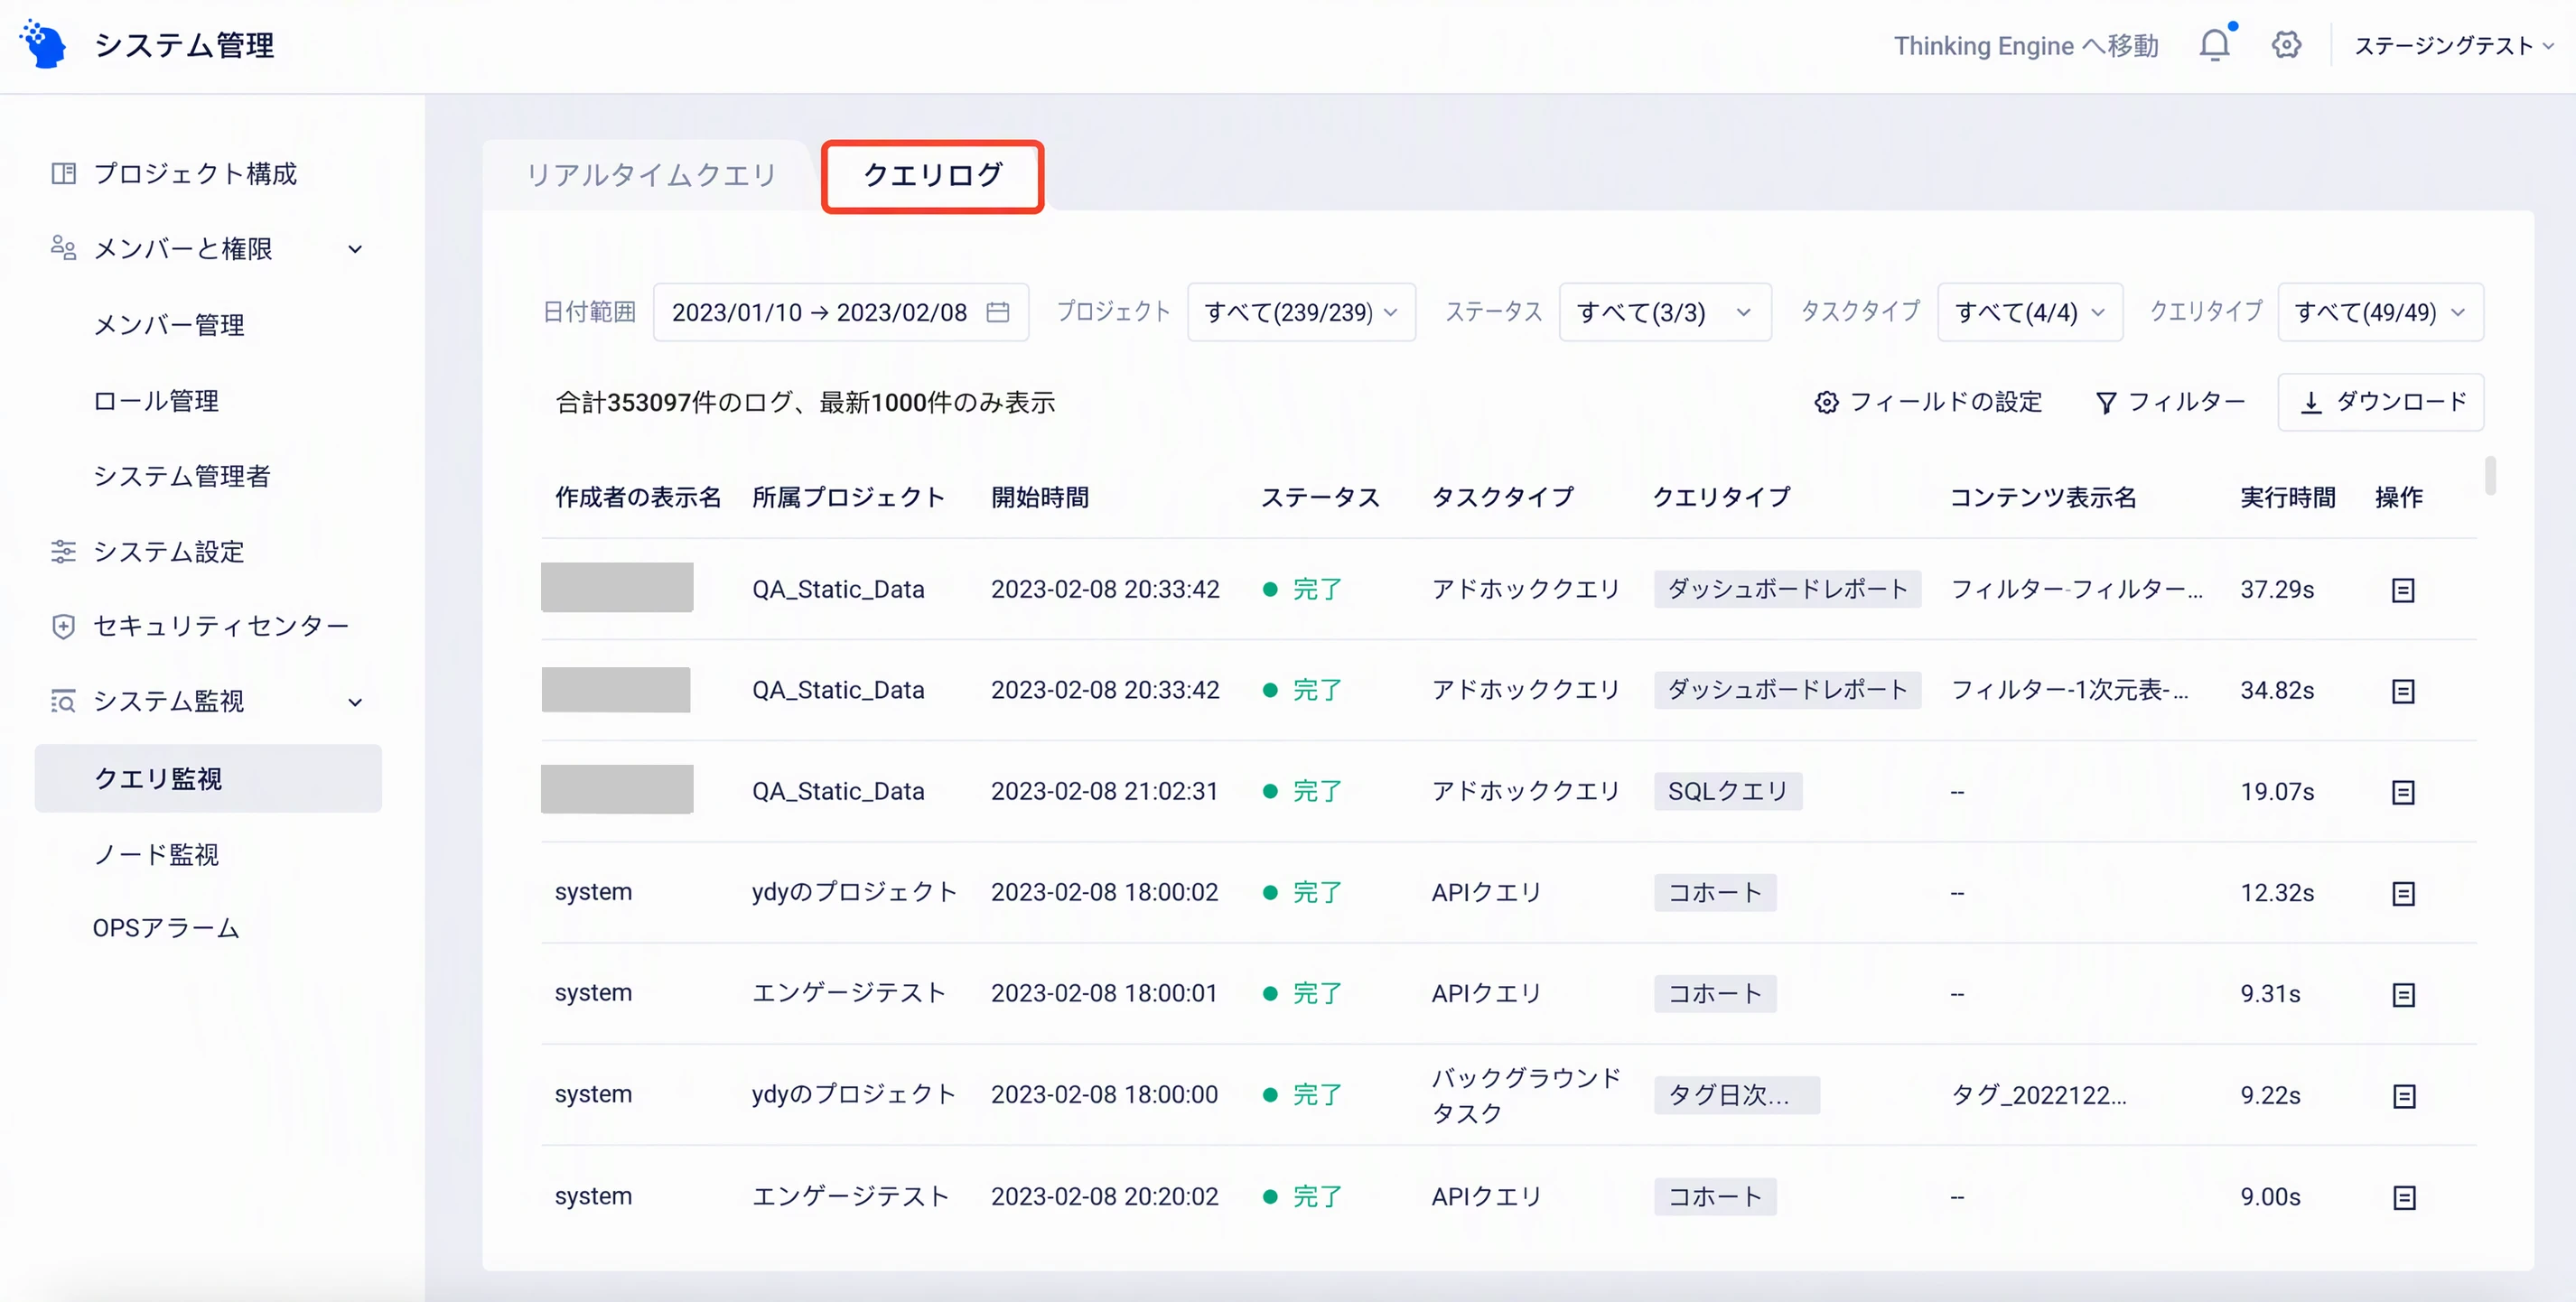The image size is (2576, 1302).
Task: Click the ダウンロード arrow icon
Action: click(2311, 402)
